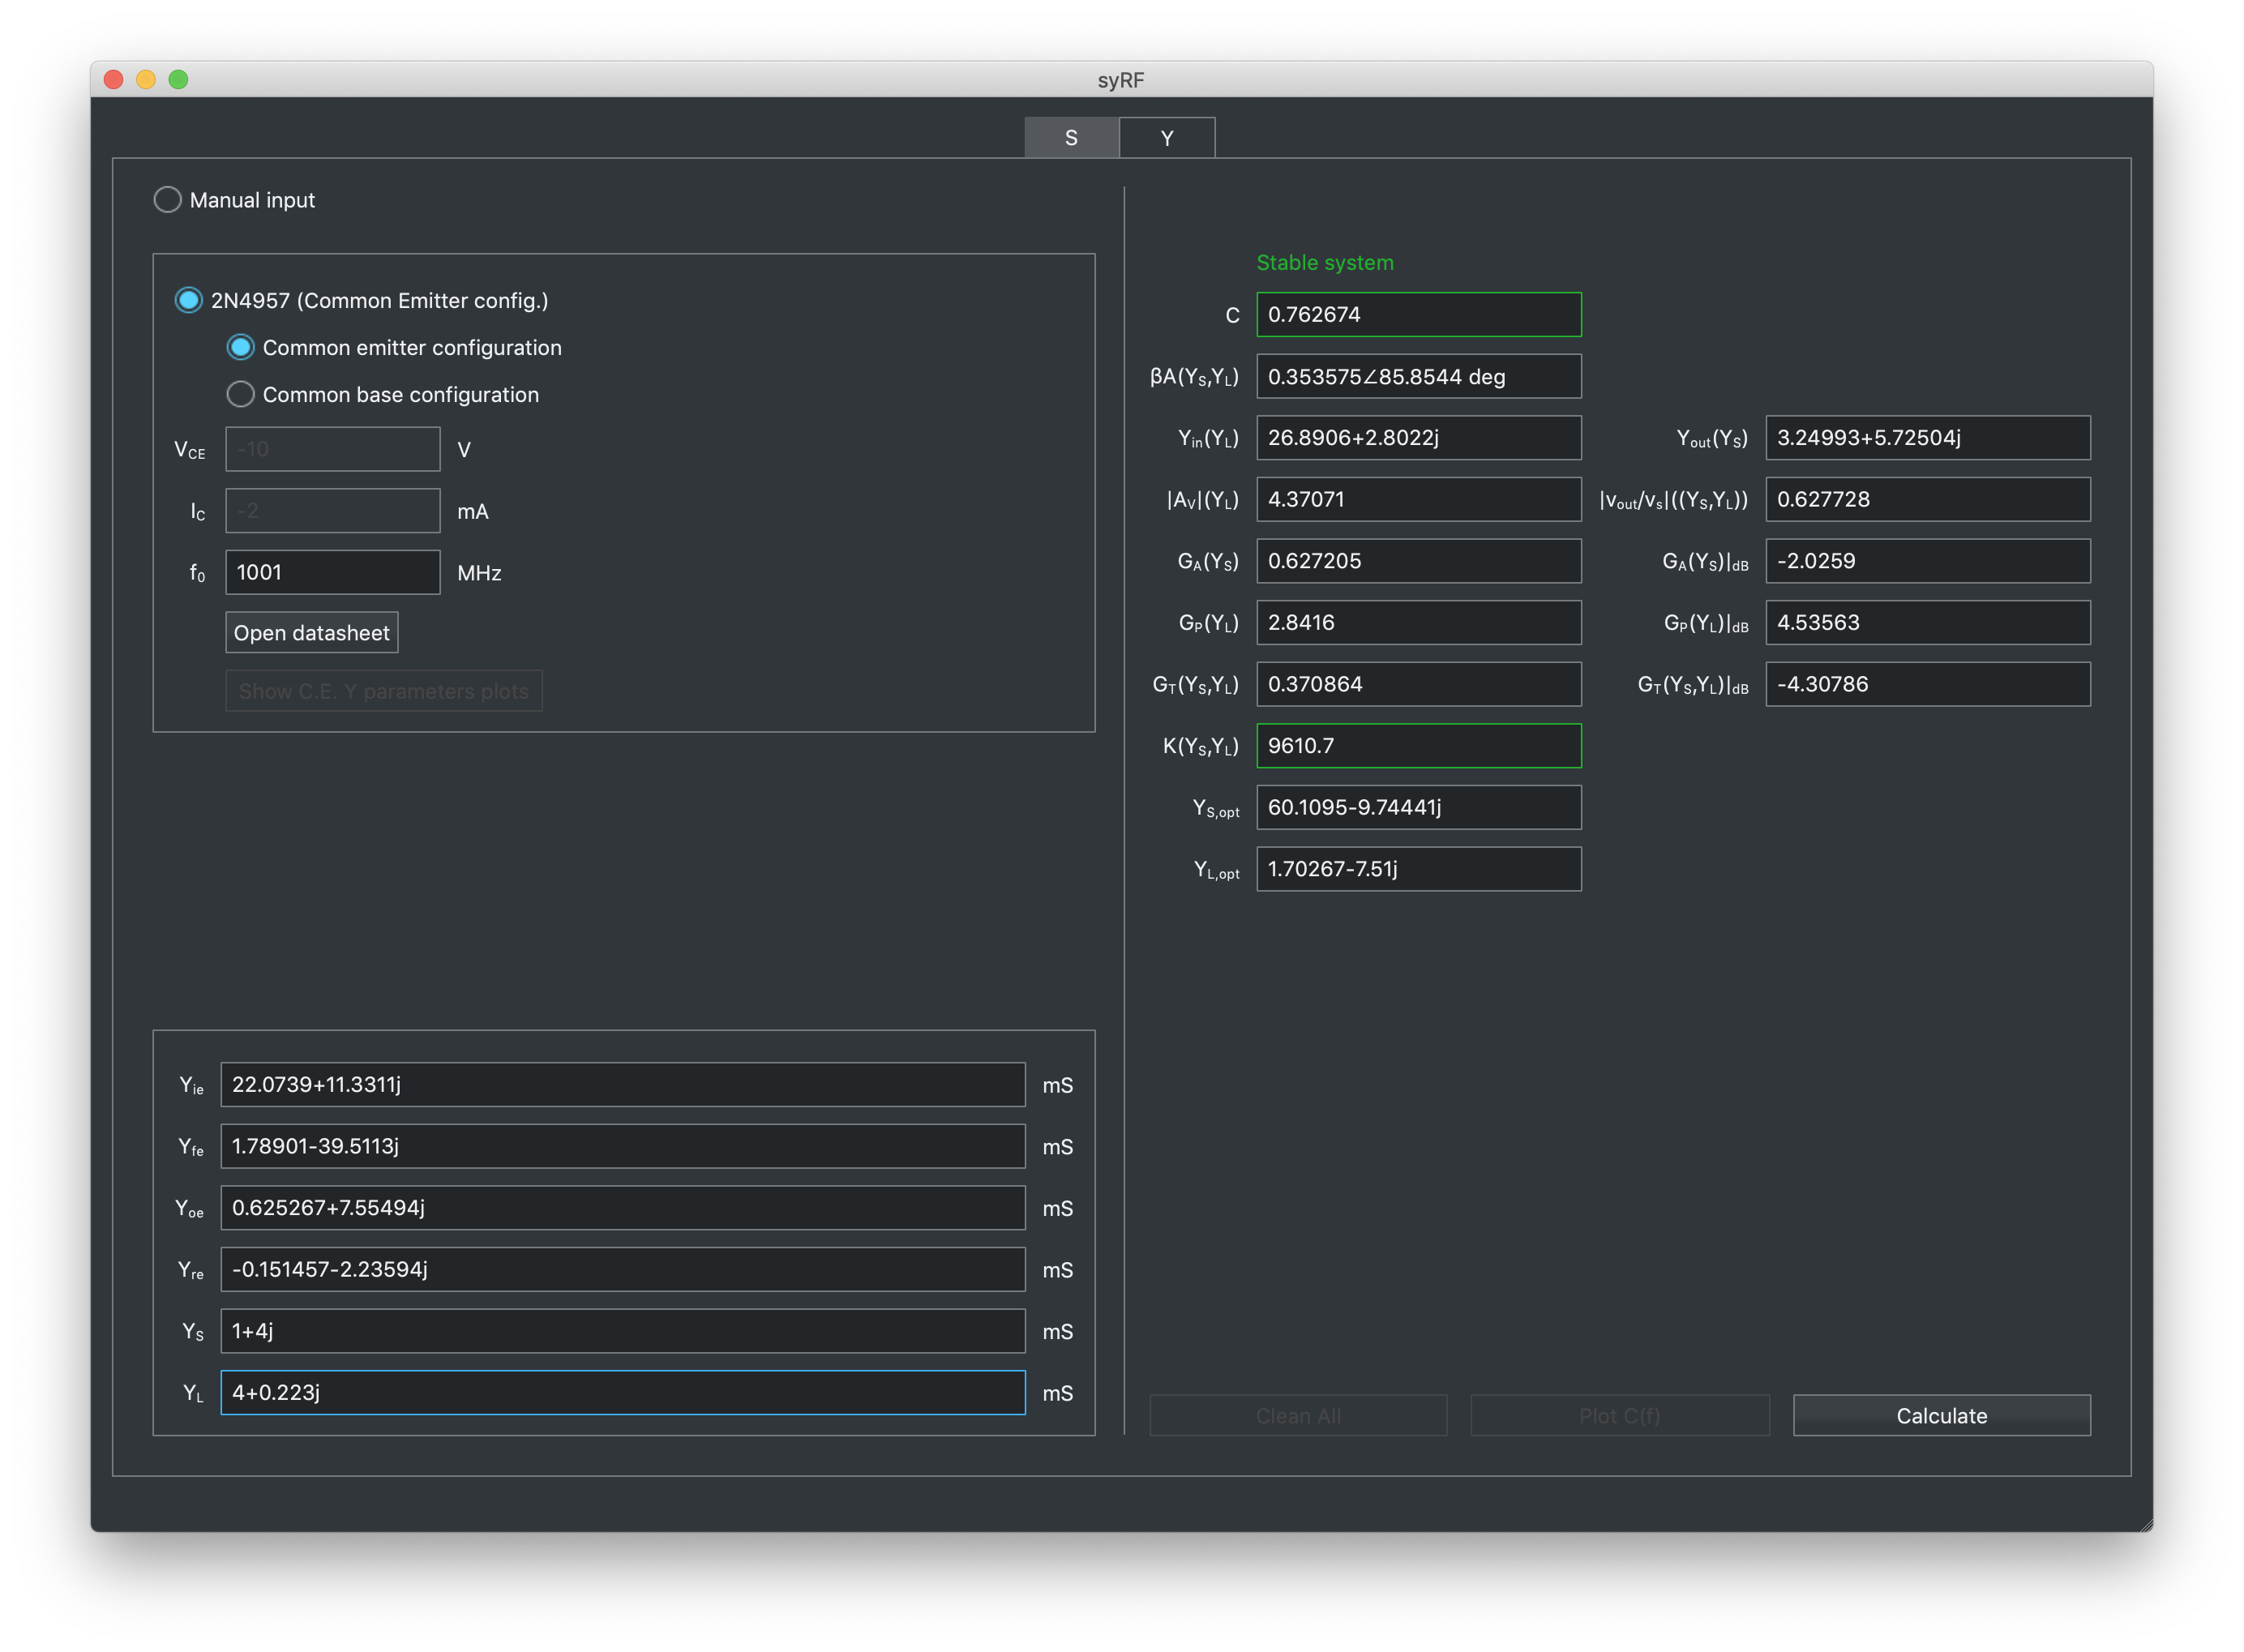
Task: Click the C value result field
Action: [1418, 315]
